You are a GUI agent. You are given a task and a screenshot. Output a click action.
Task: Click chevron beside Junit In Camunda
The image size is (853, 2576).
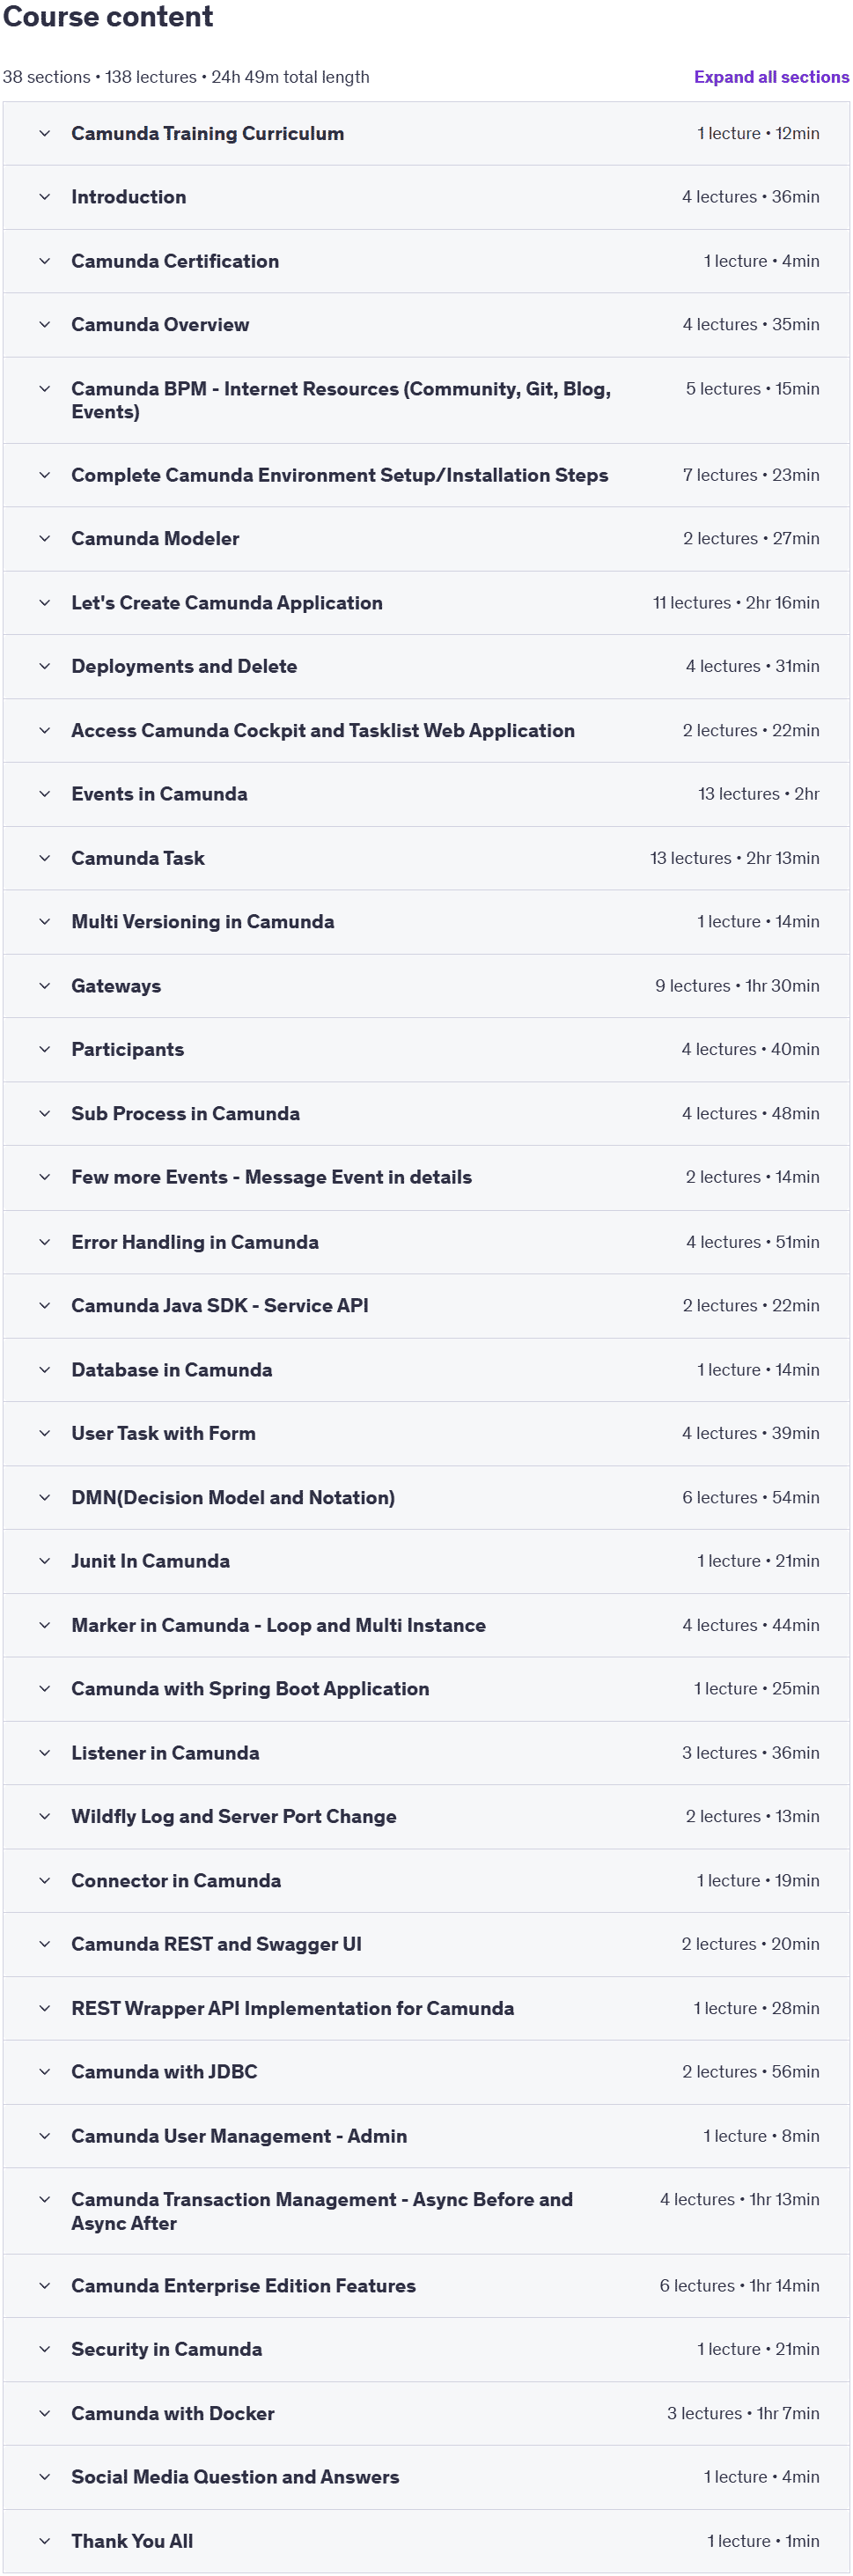point(44,1561)
